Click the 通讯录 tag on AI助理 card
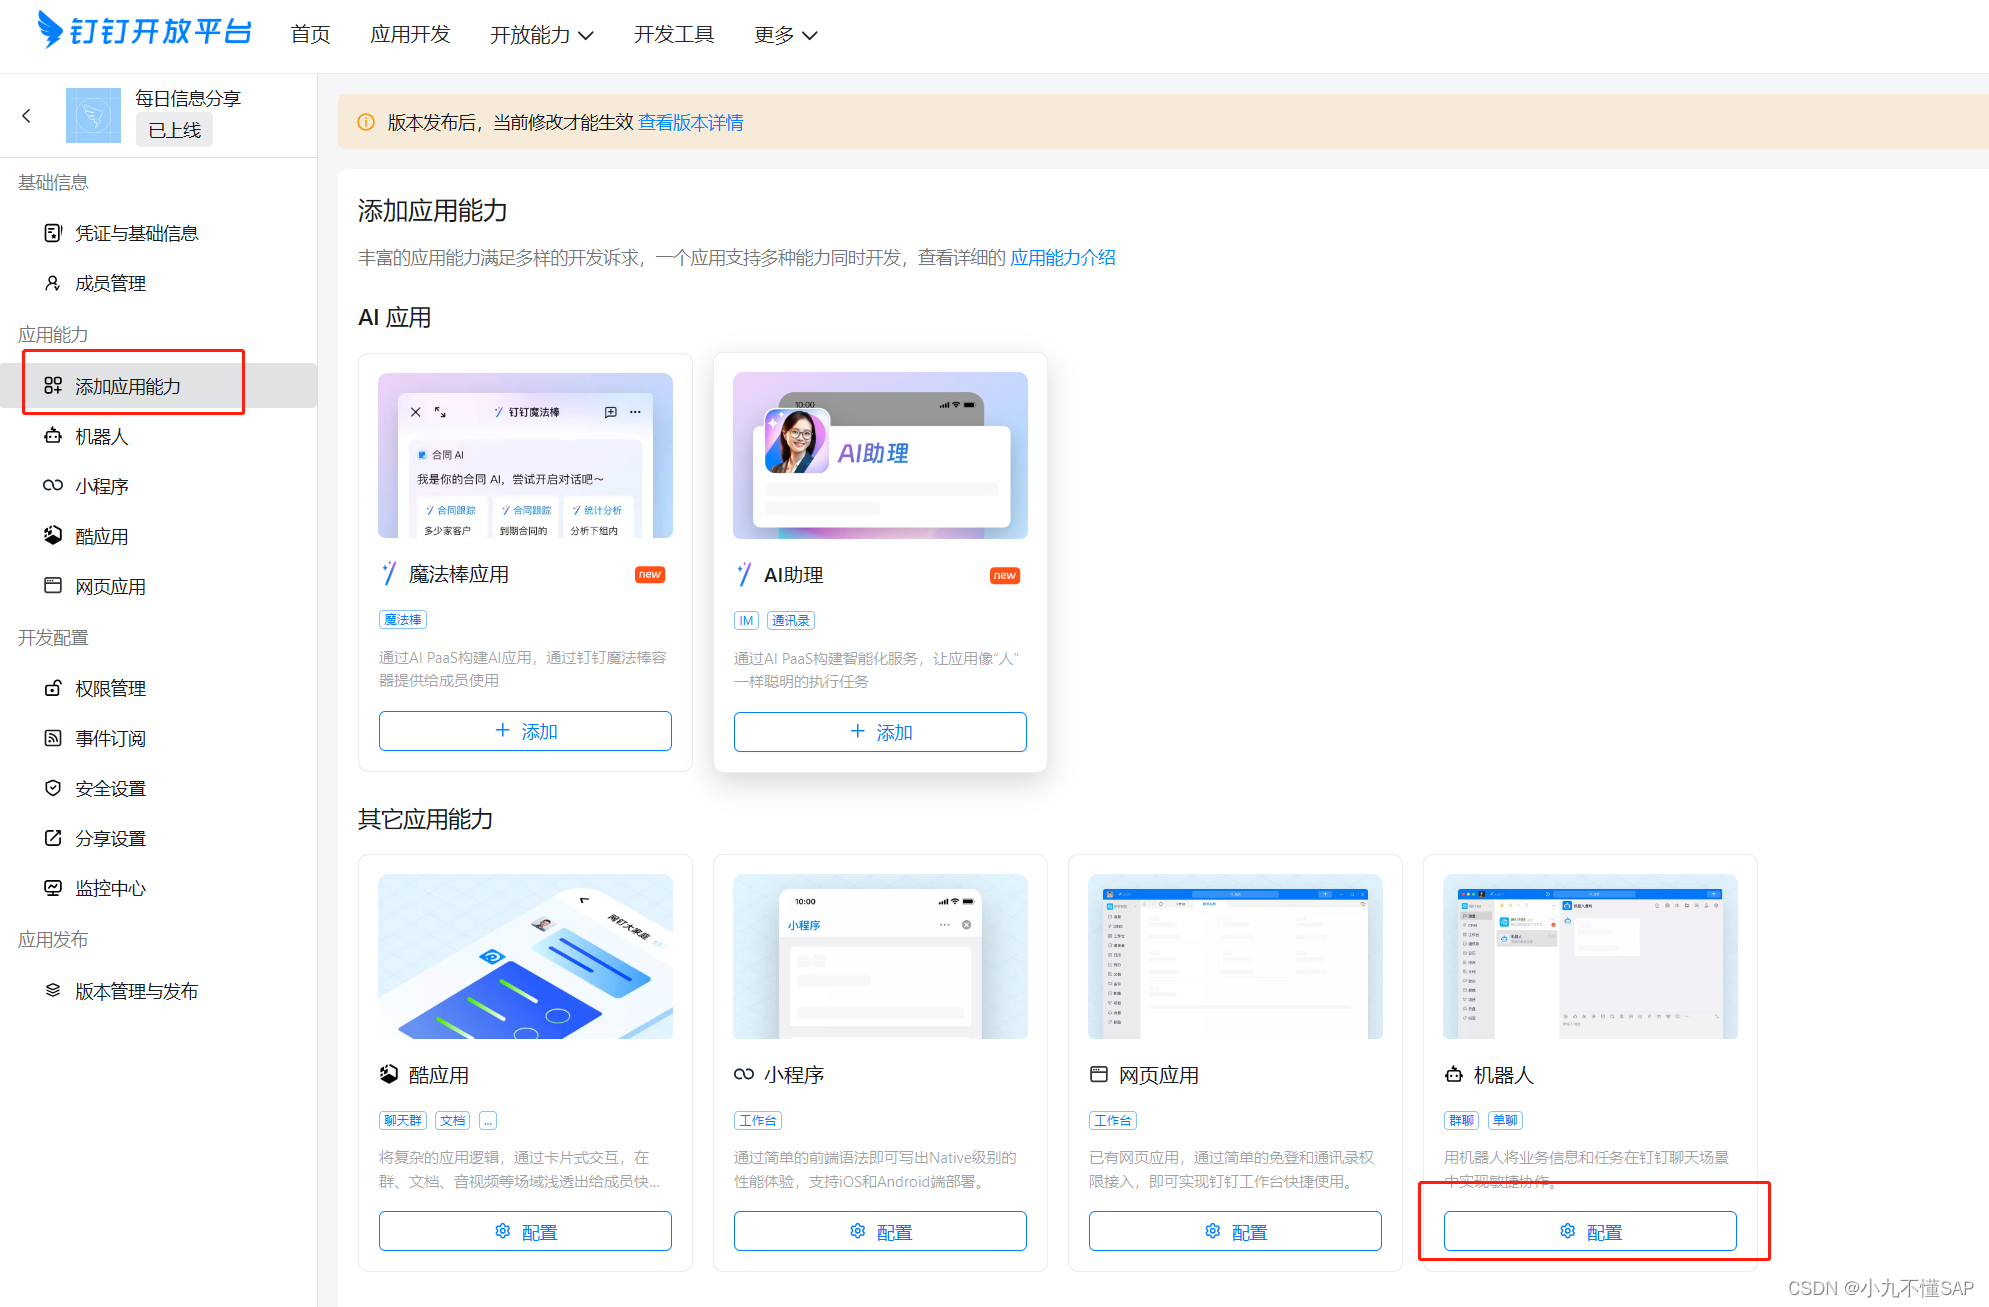Image resolution: width=1989 pixels, height=1307 pixels. pyautogui.click(x=791, y=621)
